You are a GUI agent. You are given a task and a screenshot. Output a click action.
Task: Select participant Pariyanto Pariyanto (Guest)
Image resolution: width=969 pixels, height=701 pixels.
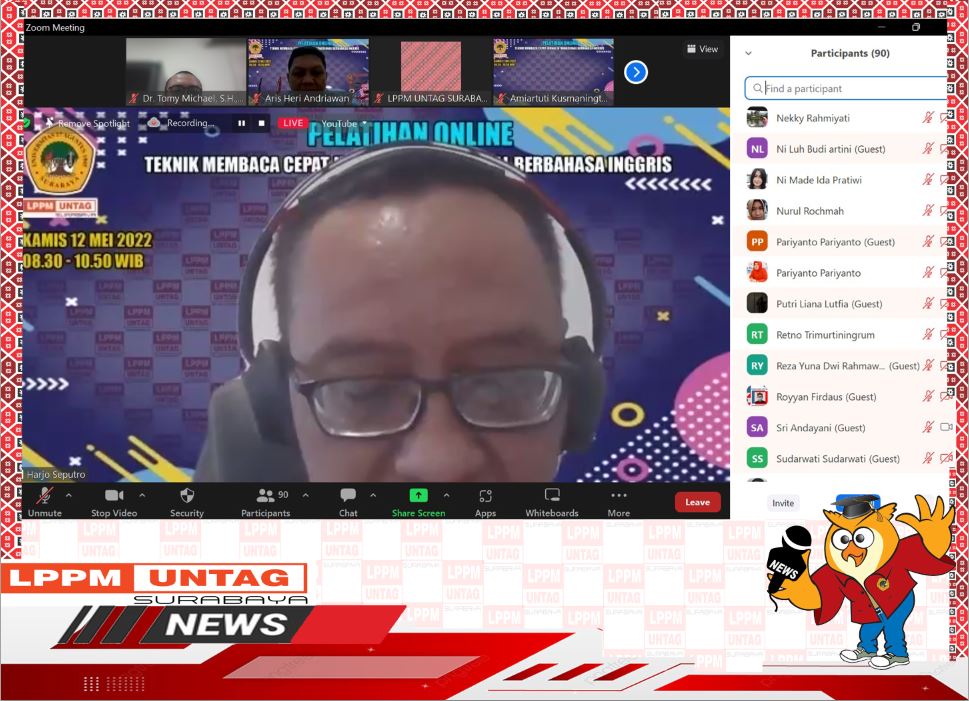(839, 242)
